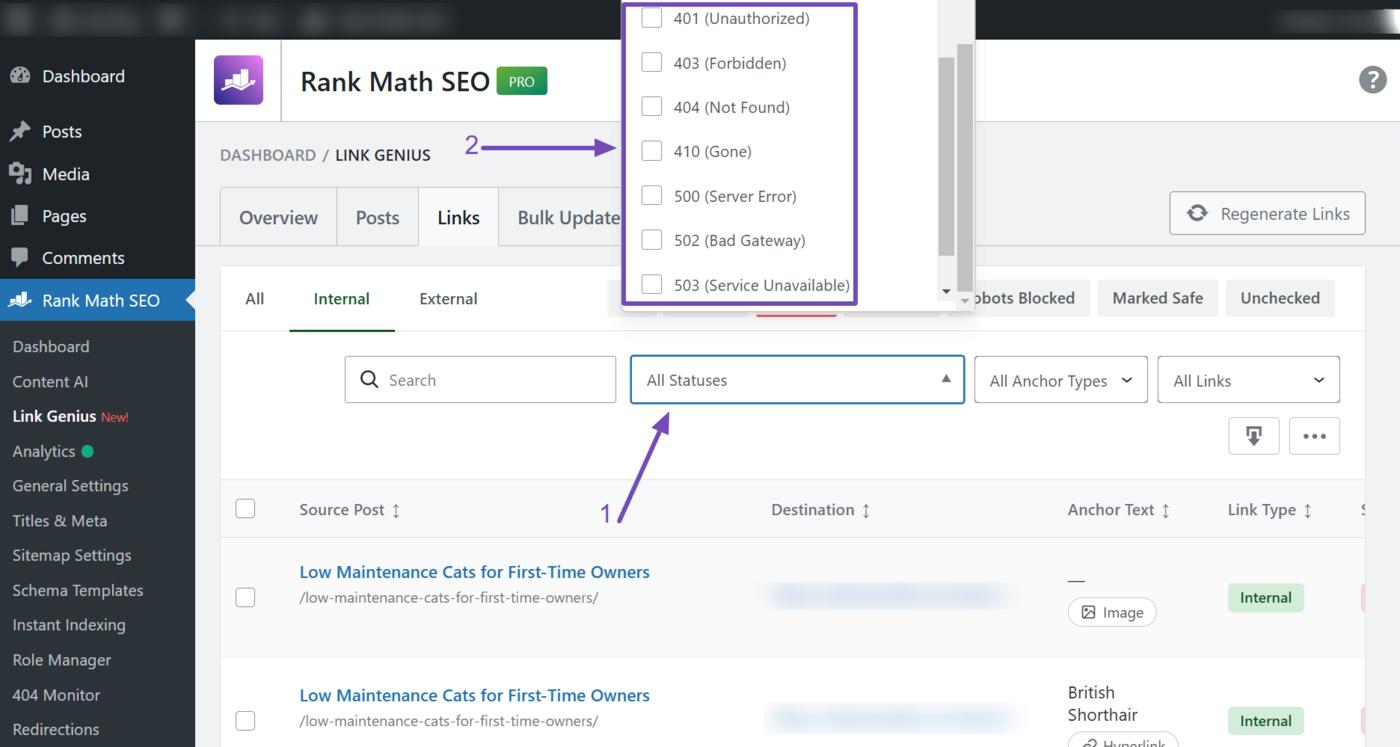Open the Bulk Update tab
This screenshot has height=747, width=1400.
point(568,217)
